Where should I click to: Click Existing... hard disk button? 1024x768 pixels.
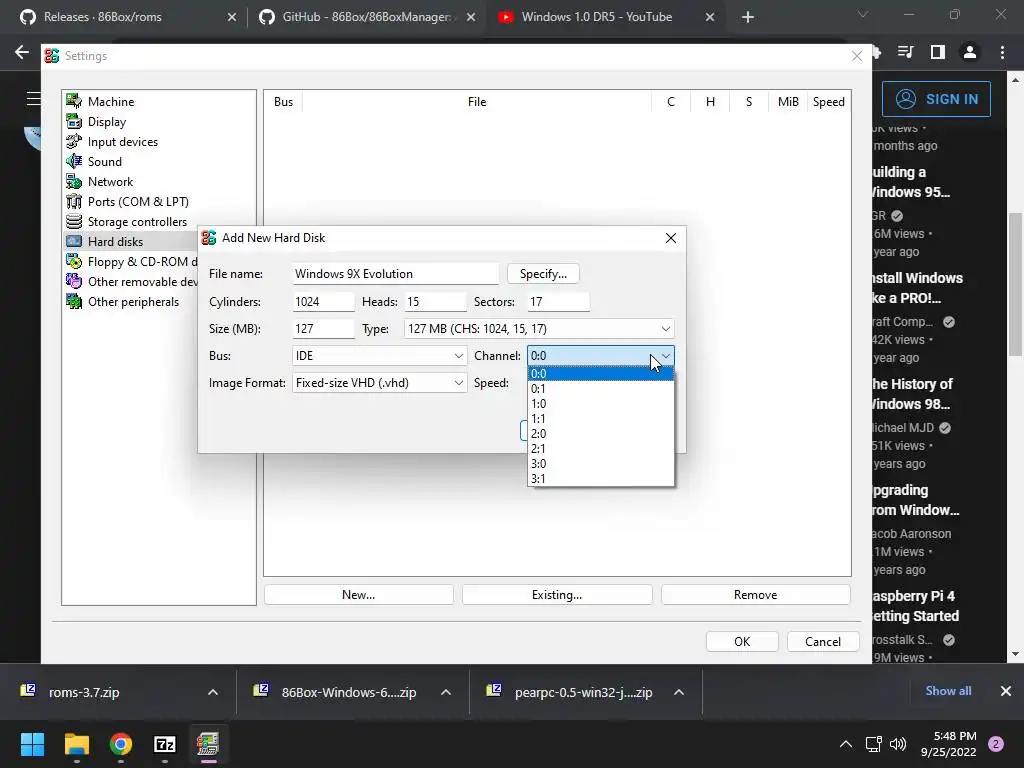(x=557, y=595)
